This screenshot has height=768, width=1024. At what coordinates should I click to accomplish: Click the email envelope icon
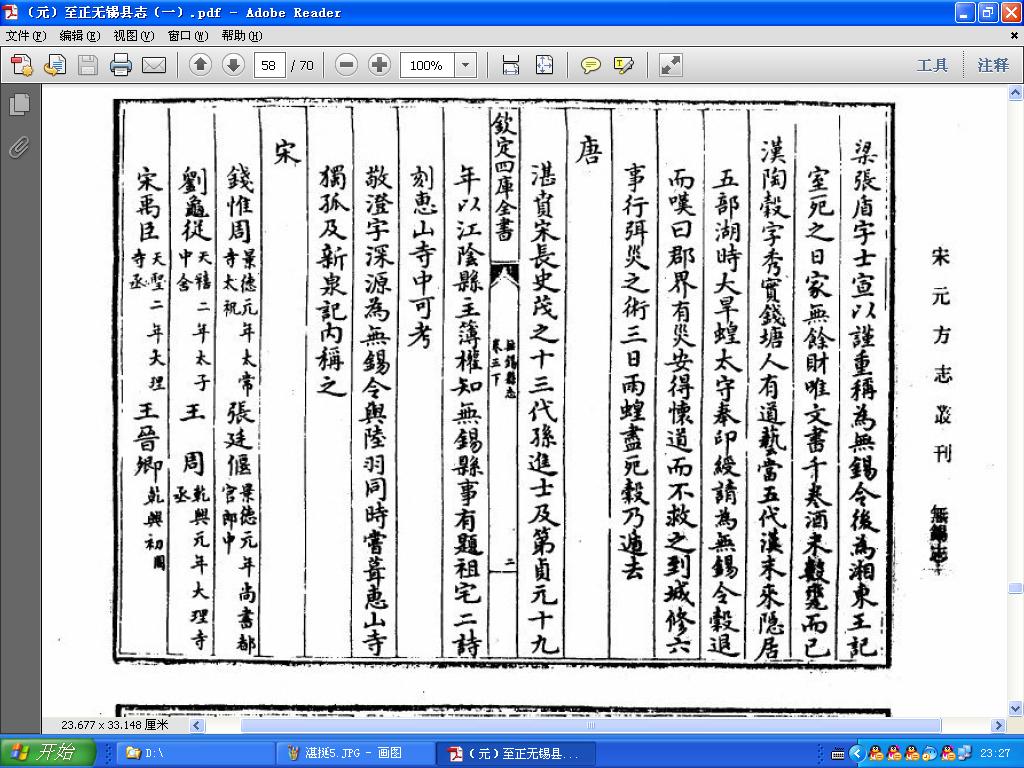pos(154,65)
